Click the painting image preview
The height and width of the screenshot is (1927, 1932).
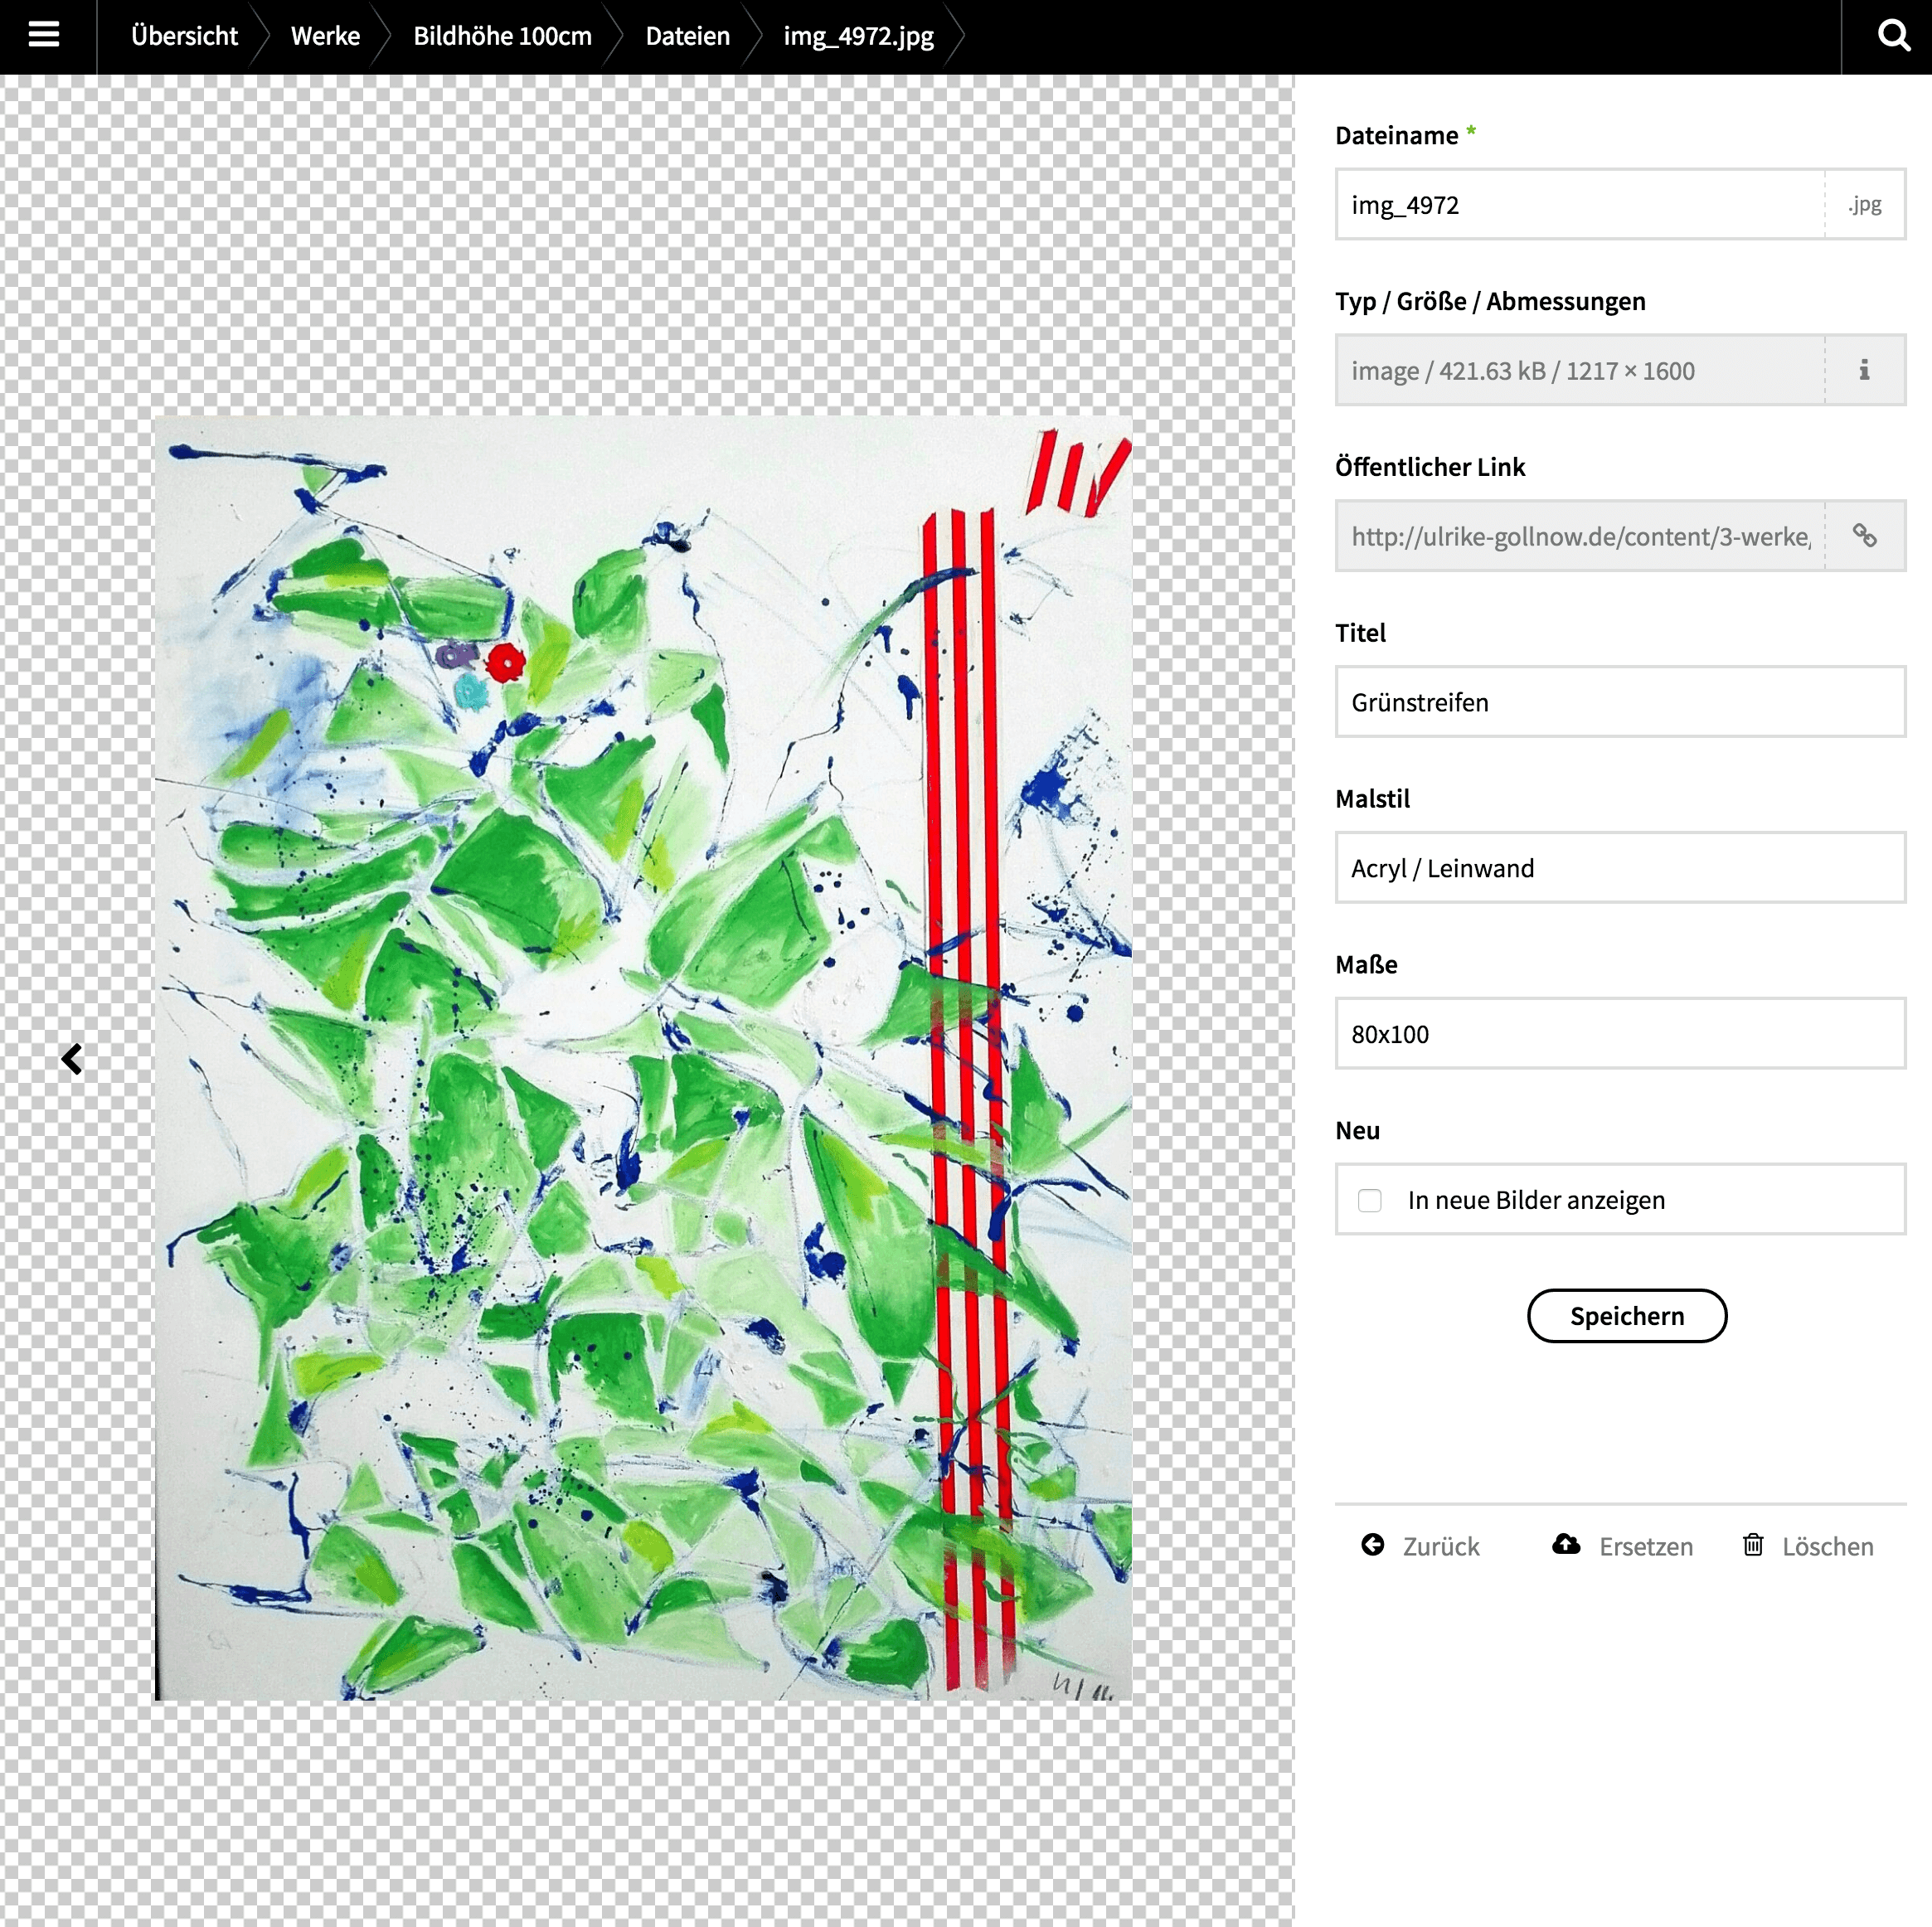tap(643, 1058)
